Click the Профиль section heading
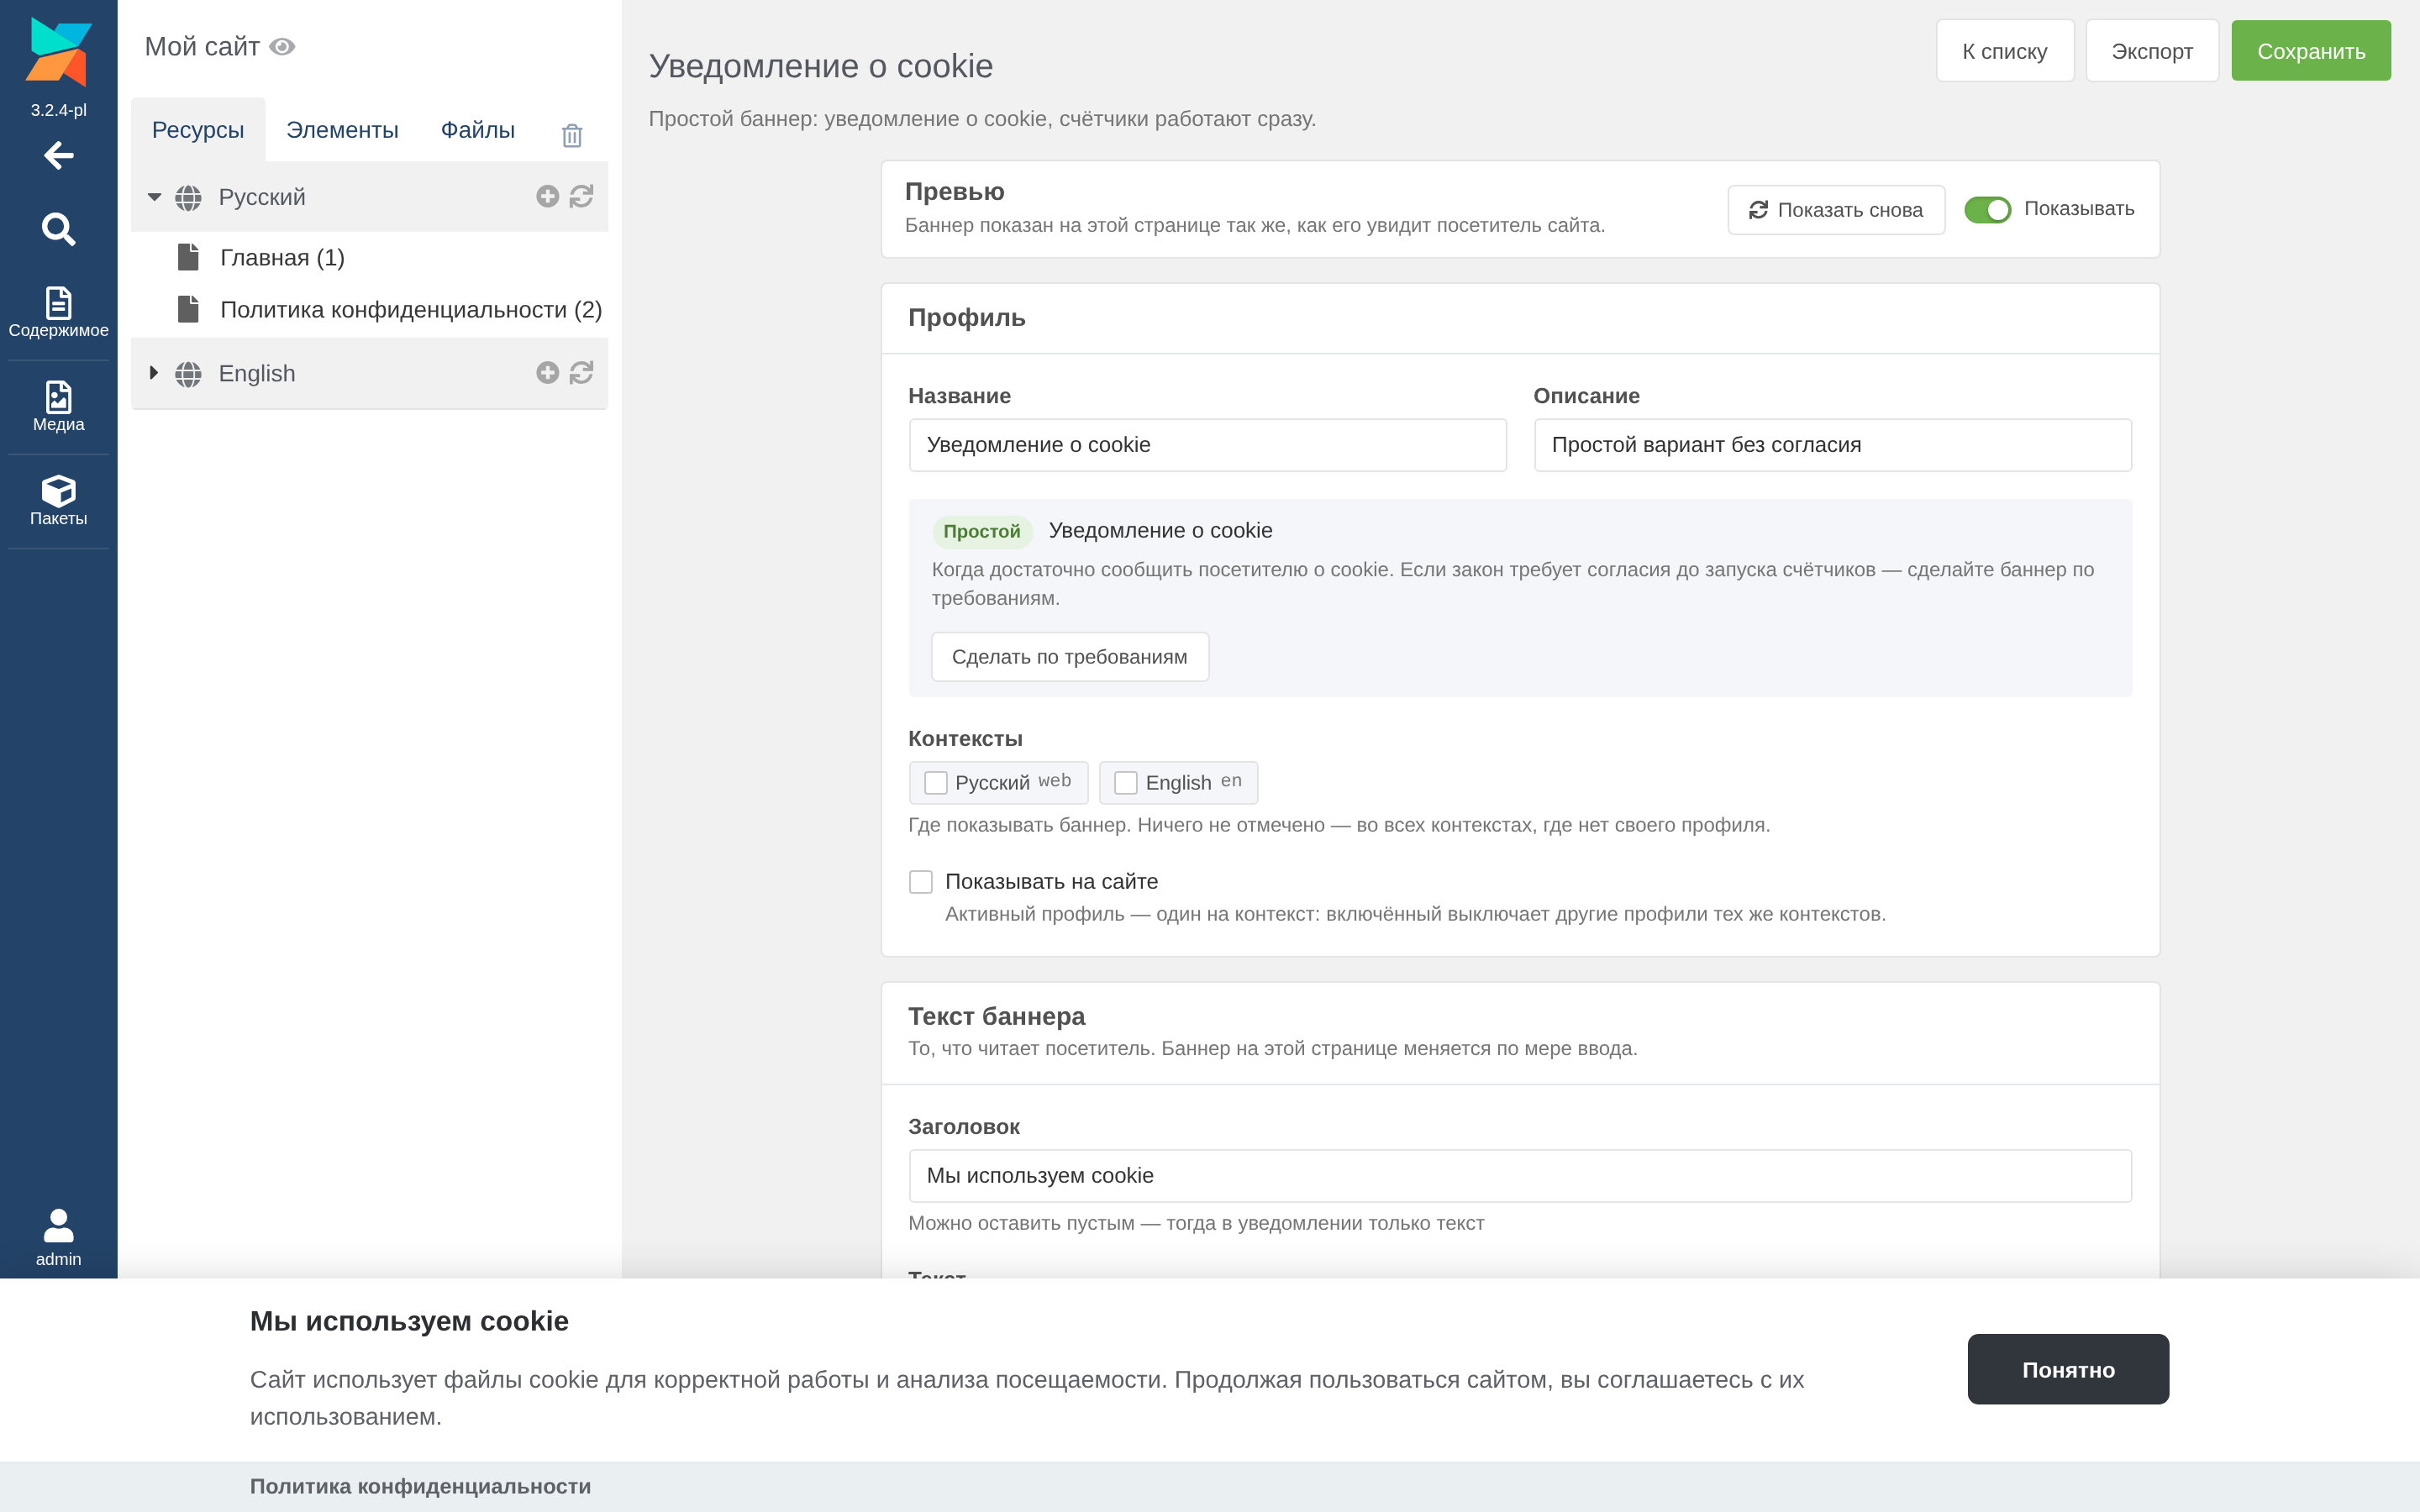Image resolution: width=2420 pixels, height=1512 pixels. click(967, 318)
